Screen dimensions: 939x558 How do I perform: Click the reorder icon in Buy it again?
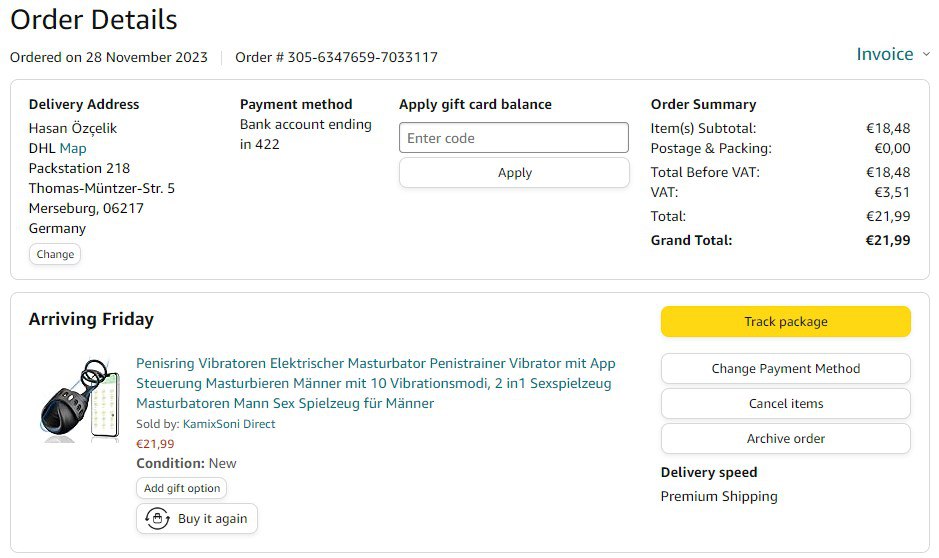pos(157,518)
